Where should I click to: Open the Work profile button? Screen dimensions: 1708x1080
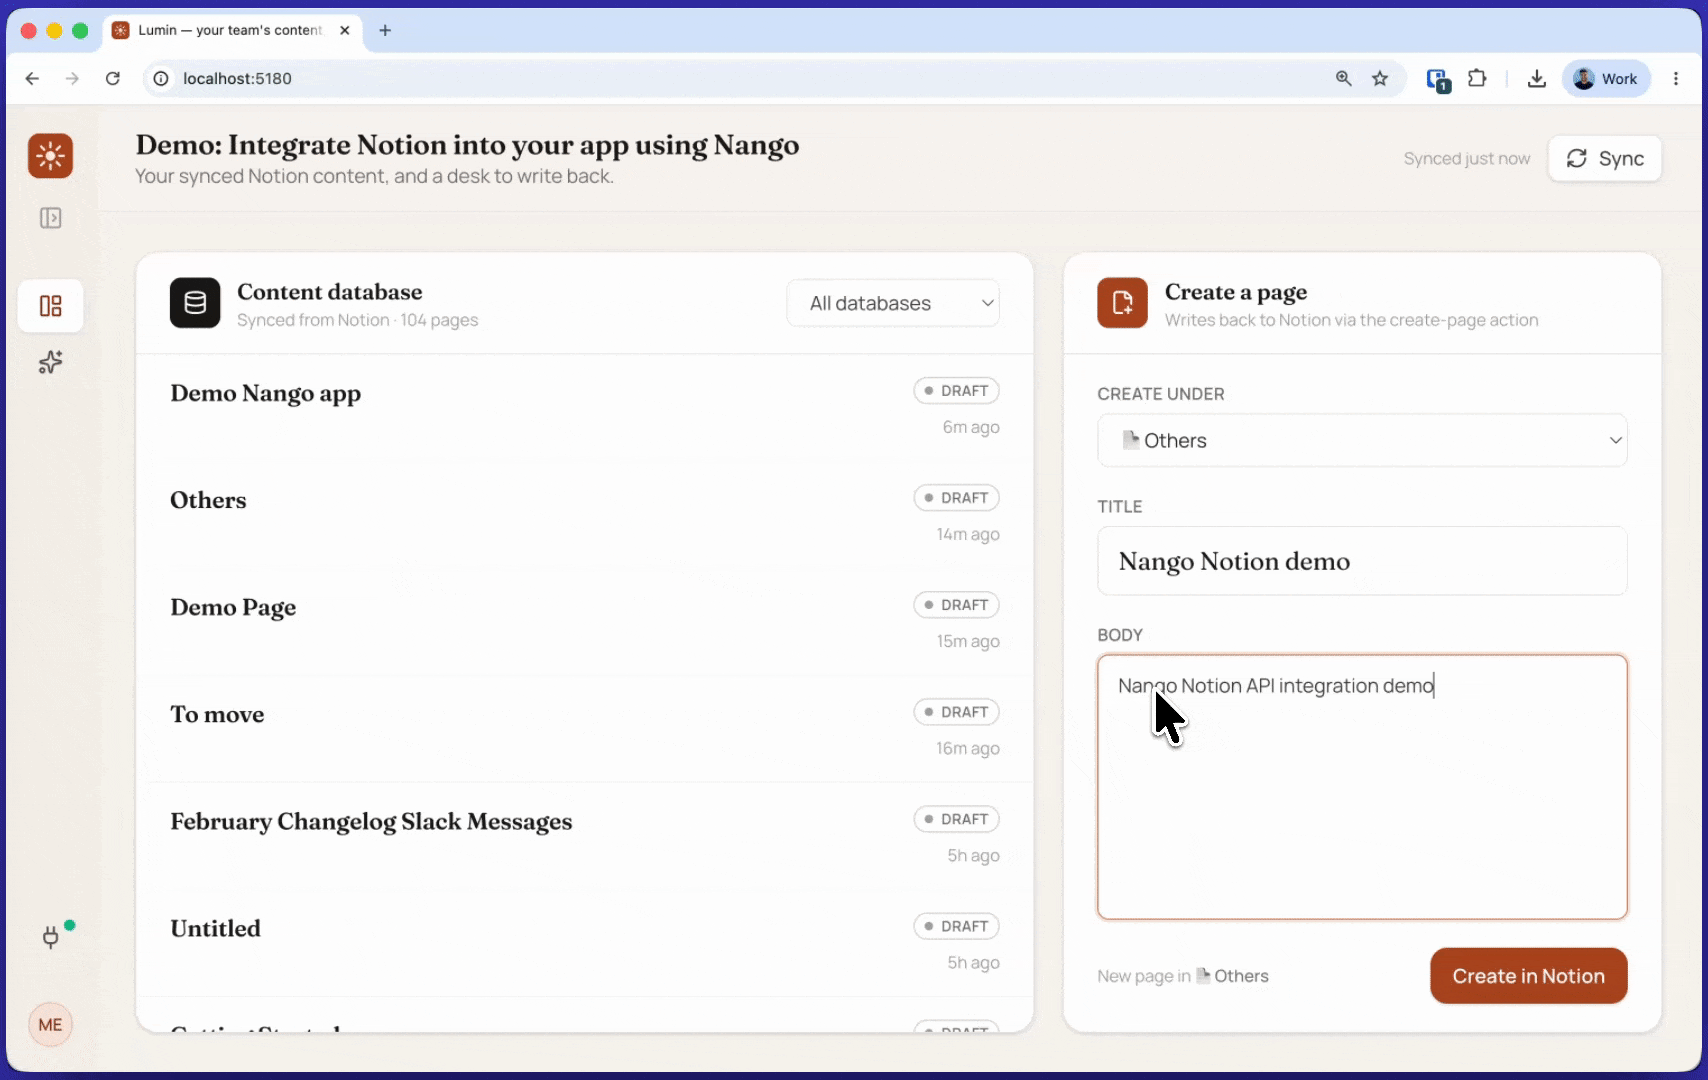click(x=1606, y=79)
